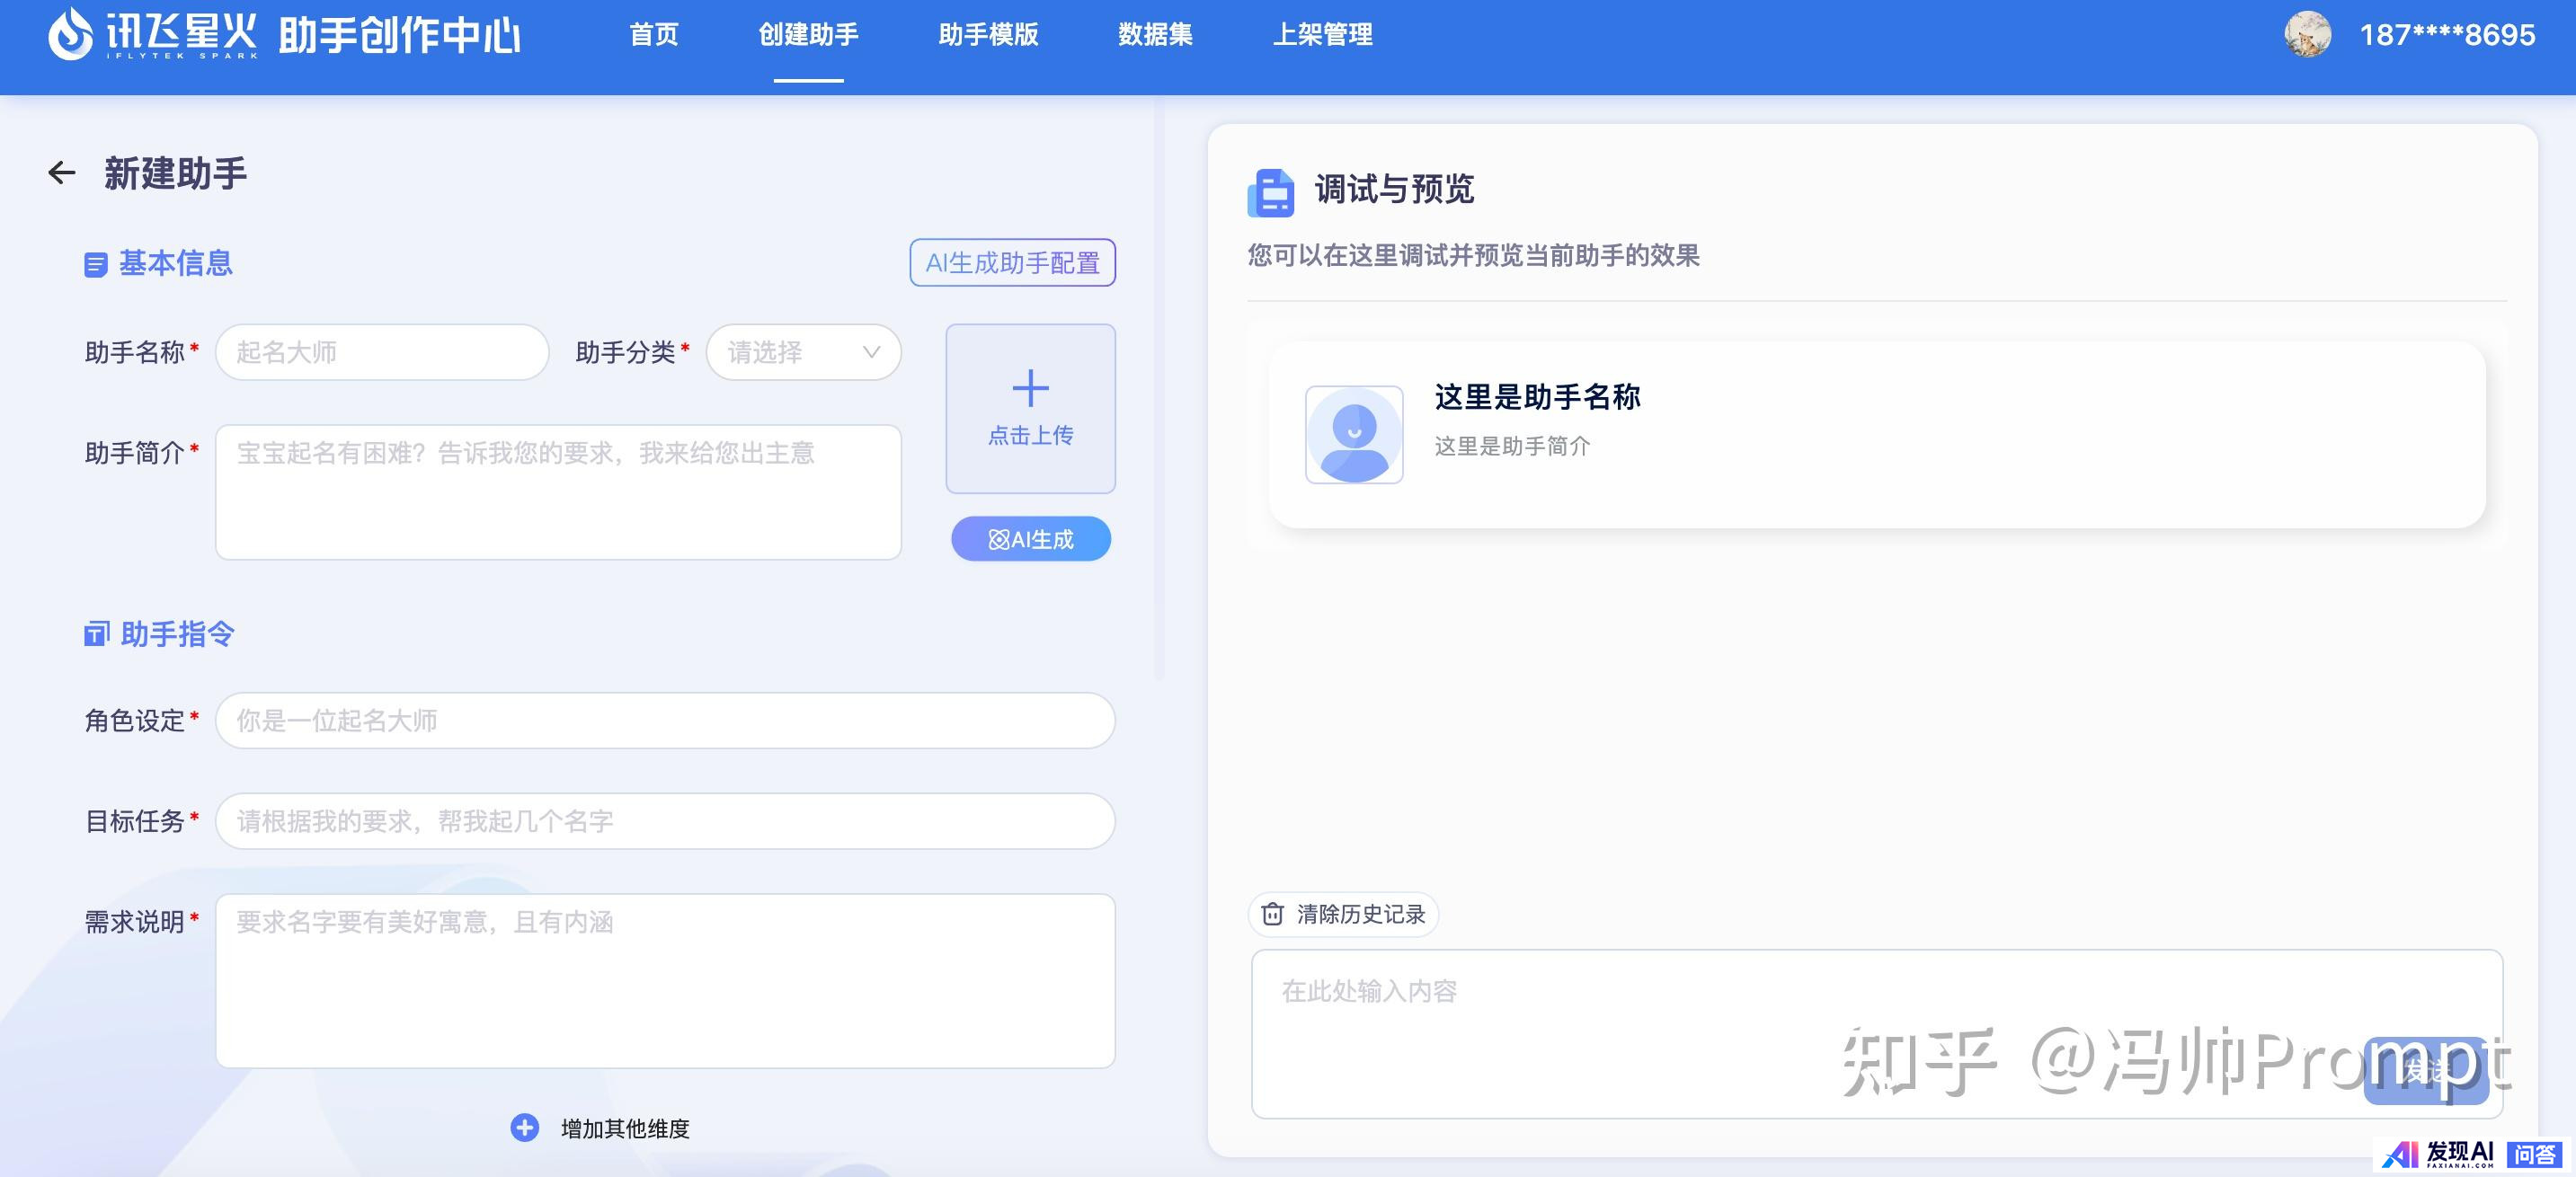This screenshot has height=1177, width=2576.
Task: Click the blue plus icon for 增加其他维度
Action: click(525, 1128)
